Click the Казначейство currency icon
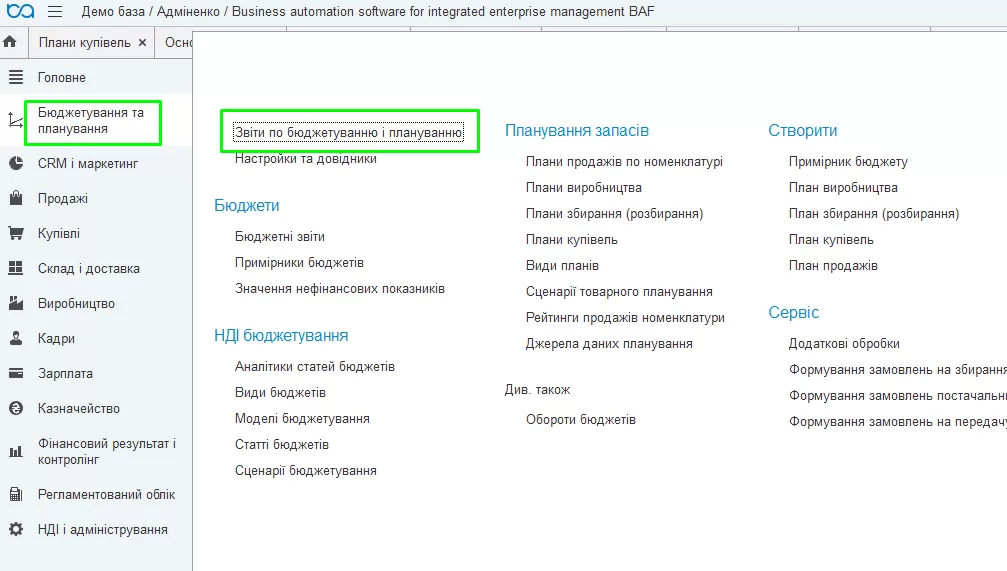1007x571 pixels. click(16, 408)
